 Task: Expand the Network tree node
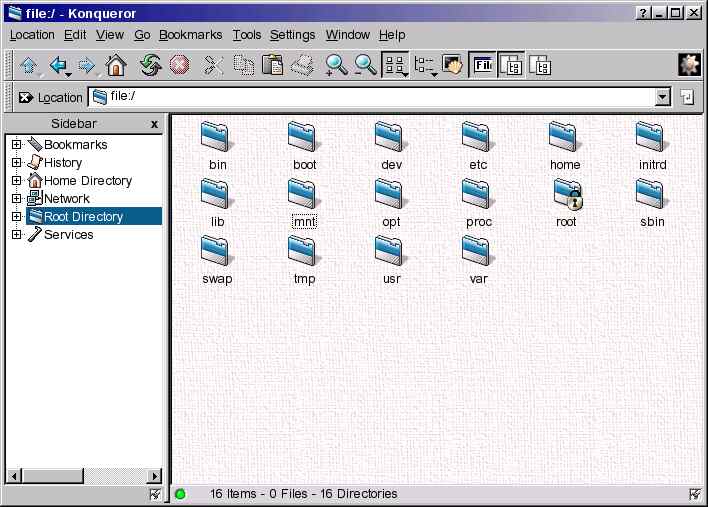tap(16, 199)
